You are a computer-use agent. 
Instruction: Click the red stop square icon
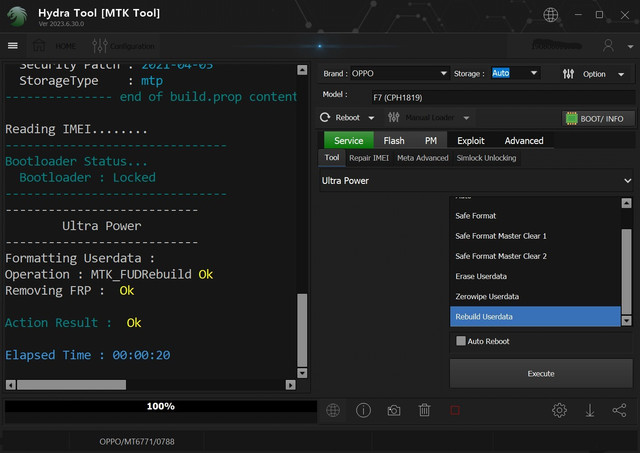455,411
